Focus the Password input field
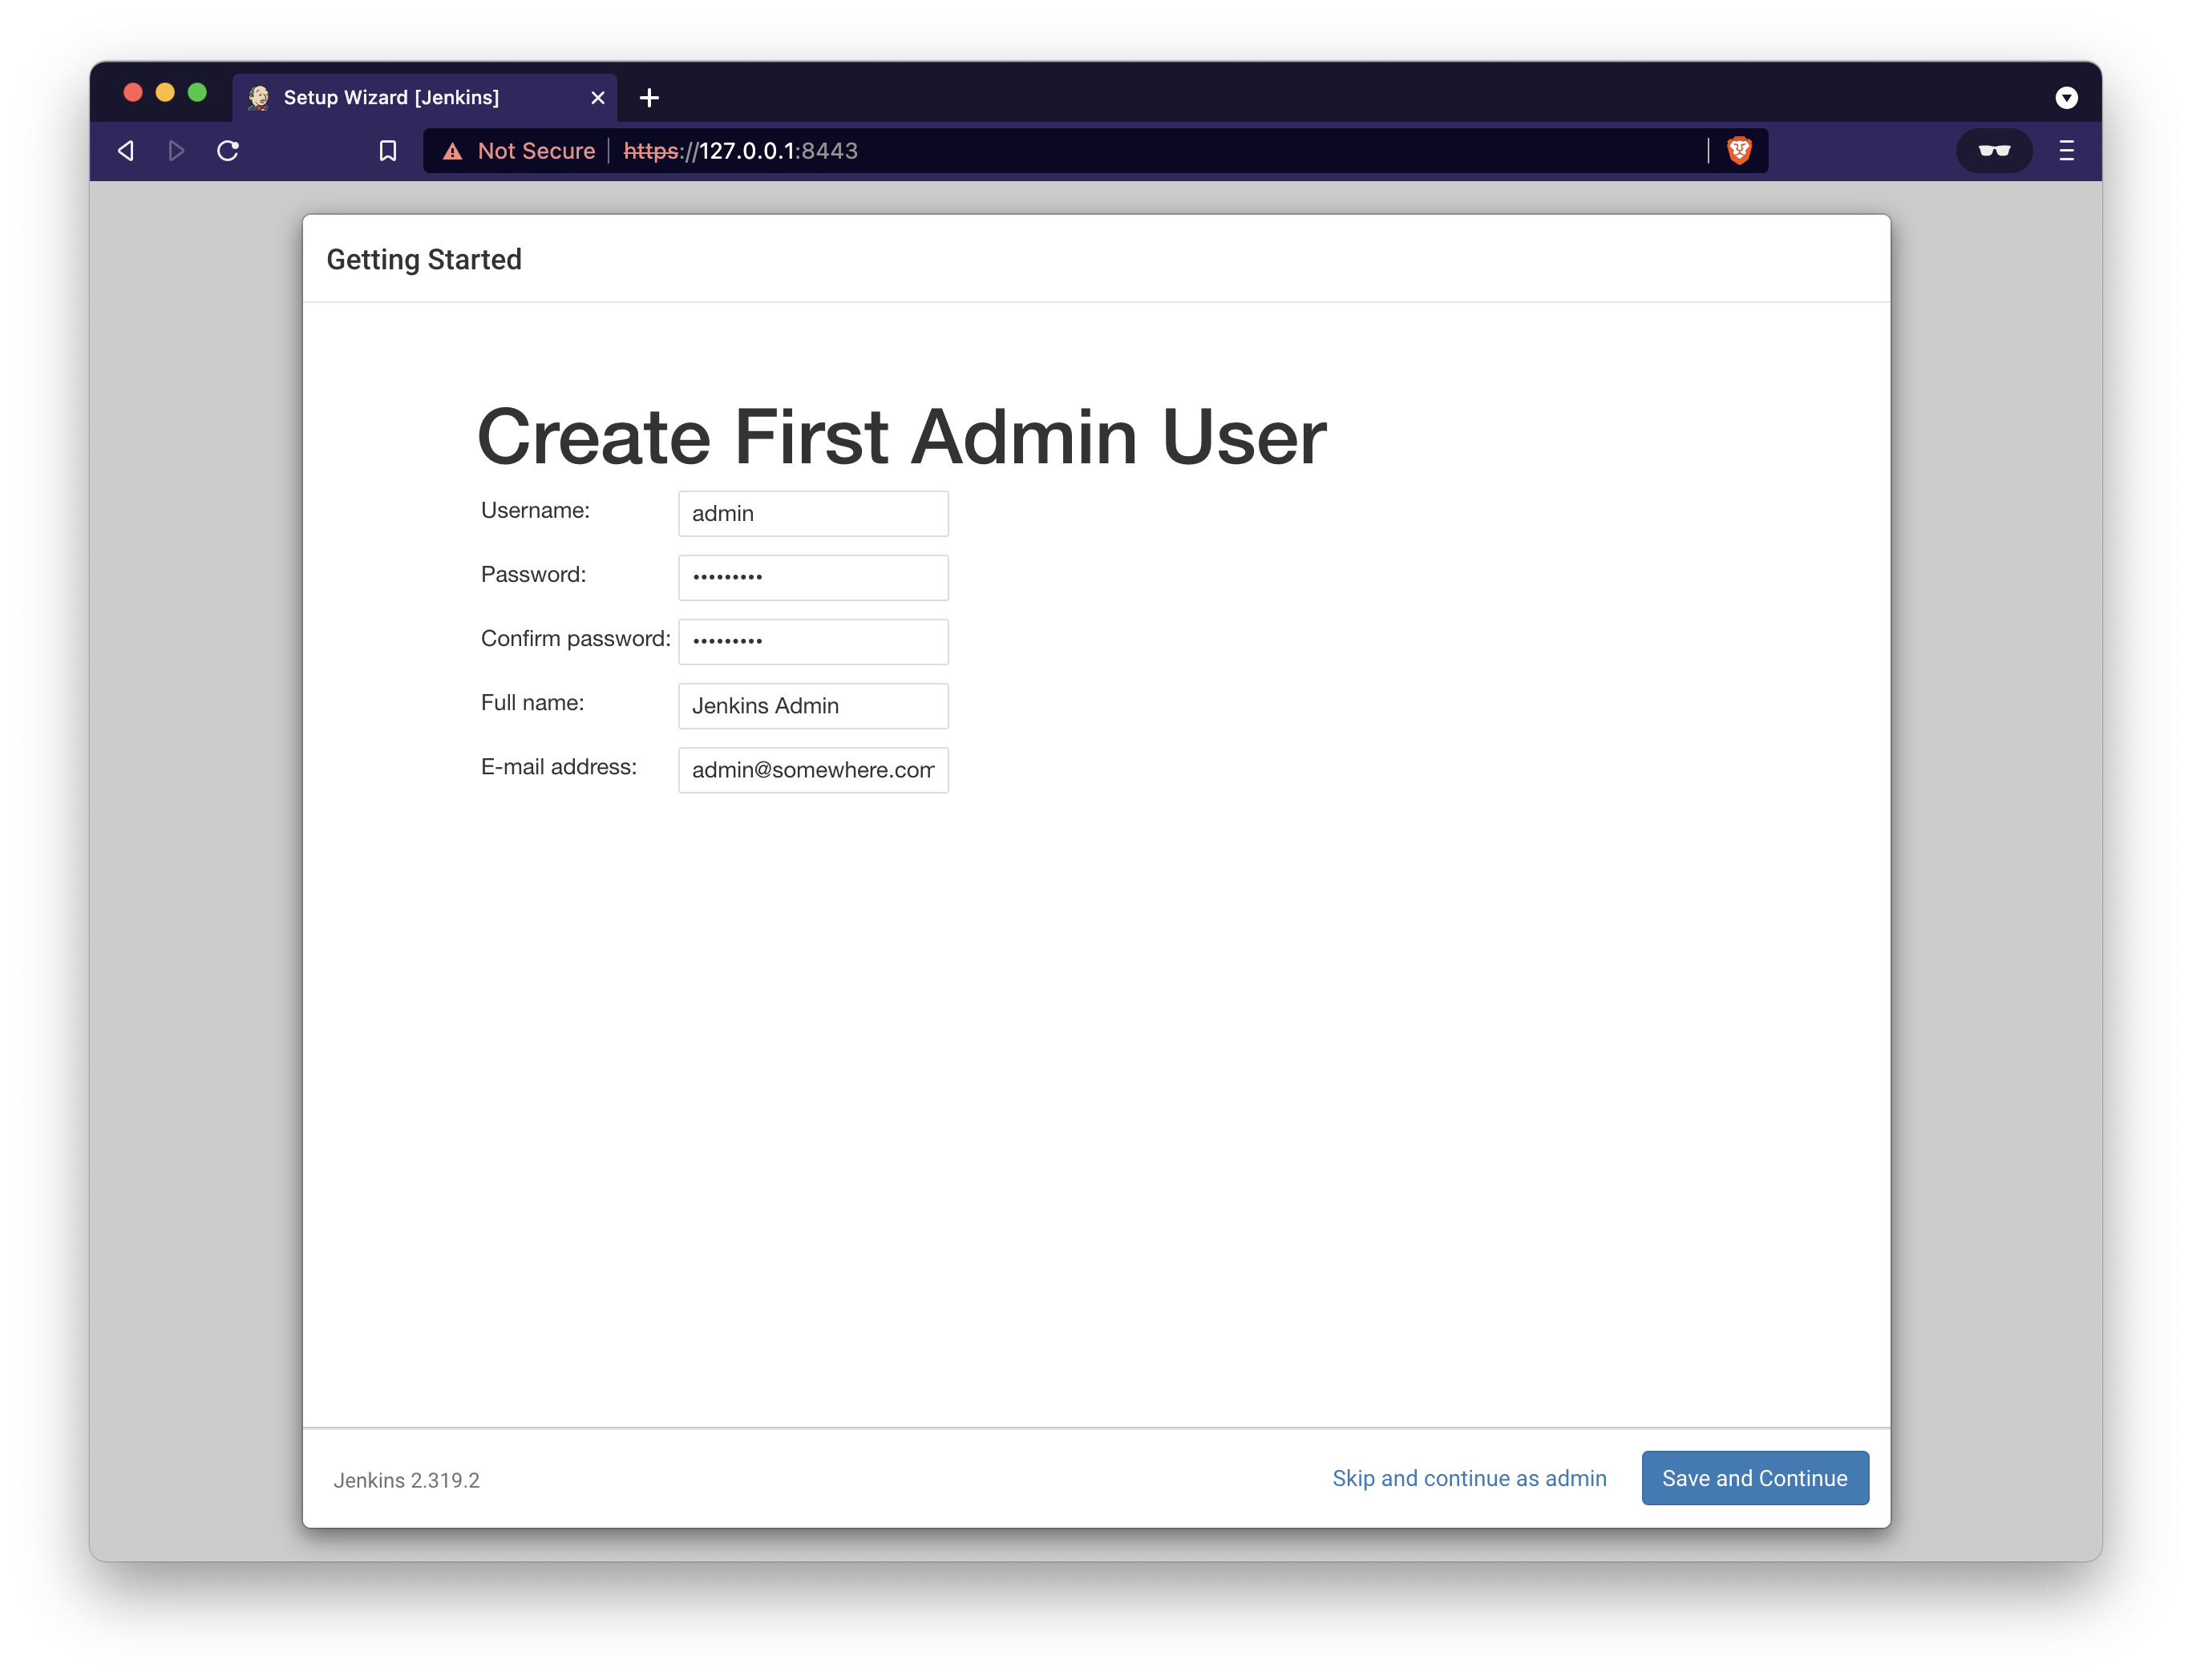The width and height of the screenshot is (2192, 1680). click(813, 578)
